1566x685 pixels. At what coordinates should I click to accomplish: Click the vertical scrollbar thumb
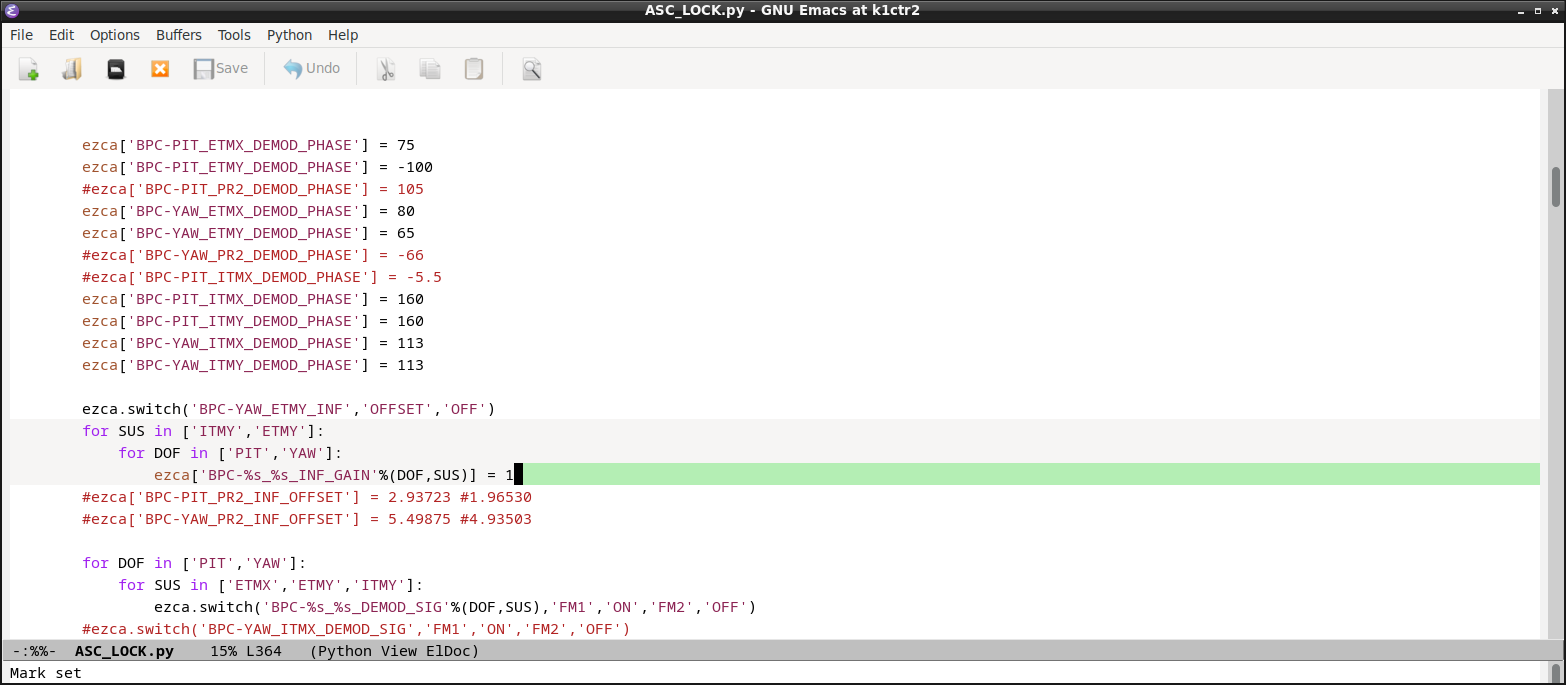(1556, 187)
